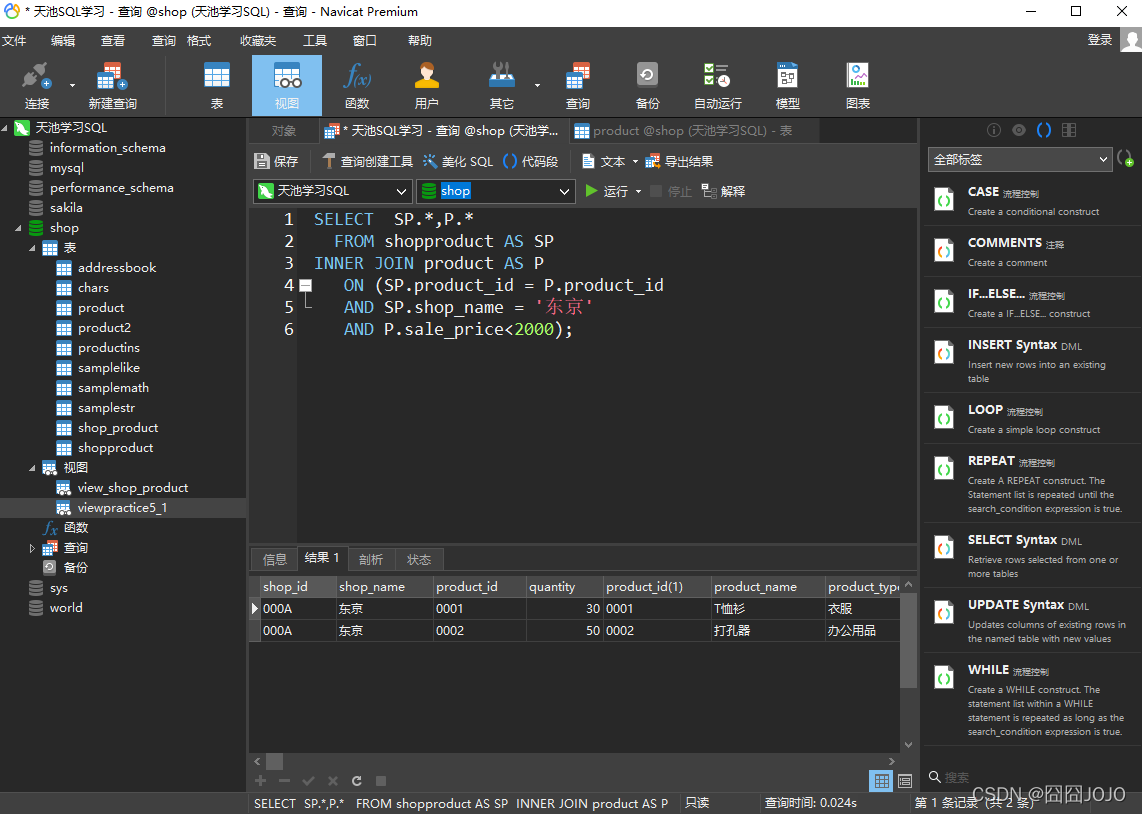1142x814 pixels.
Task: Open the Query Builder (查询创建工具)
Action: pyautogui.click(x=367, y=162)
